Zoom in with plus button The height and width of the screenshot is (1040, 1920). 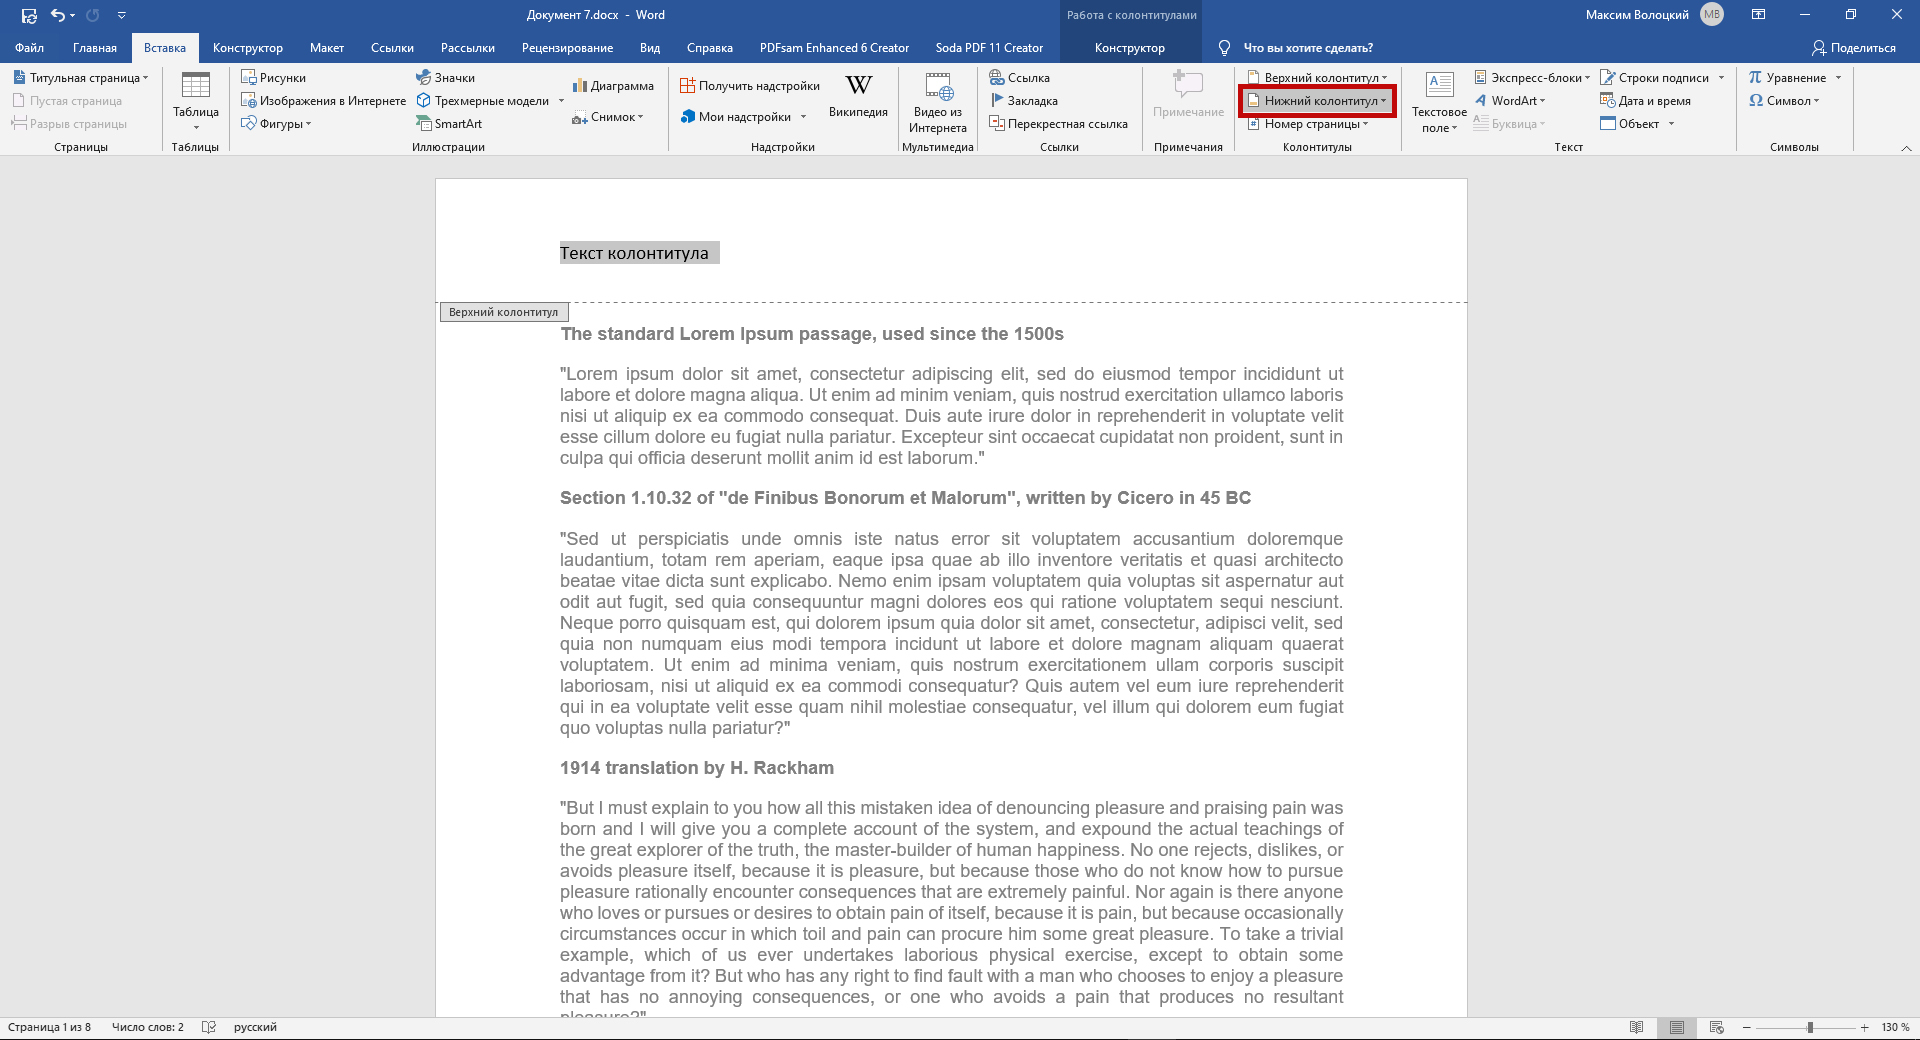[1864, 1027]
